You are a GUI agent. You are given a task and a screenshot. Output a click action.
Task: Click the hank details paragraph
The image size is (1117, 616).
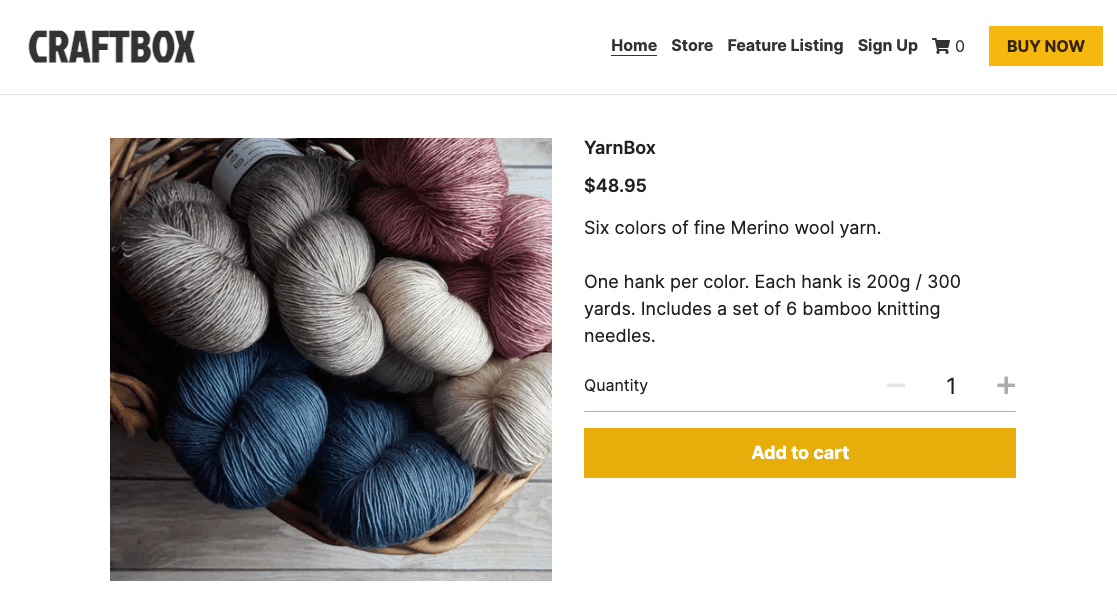coord(772,308)
